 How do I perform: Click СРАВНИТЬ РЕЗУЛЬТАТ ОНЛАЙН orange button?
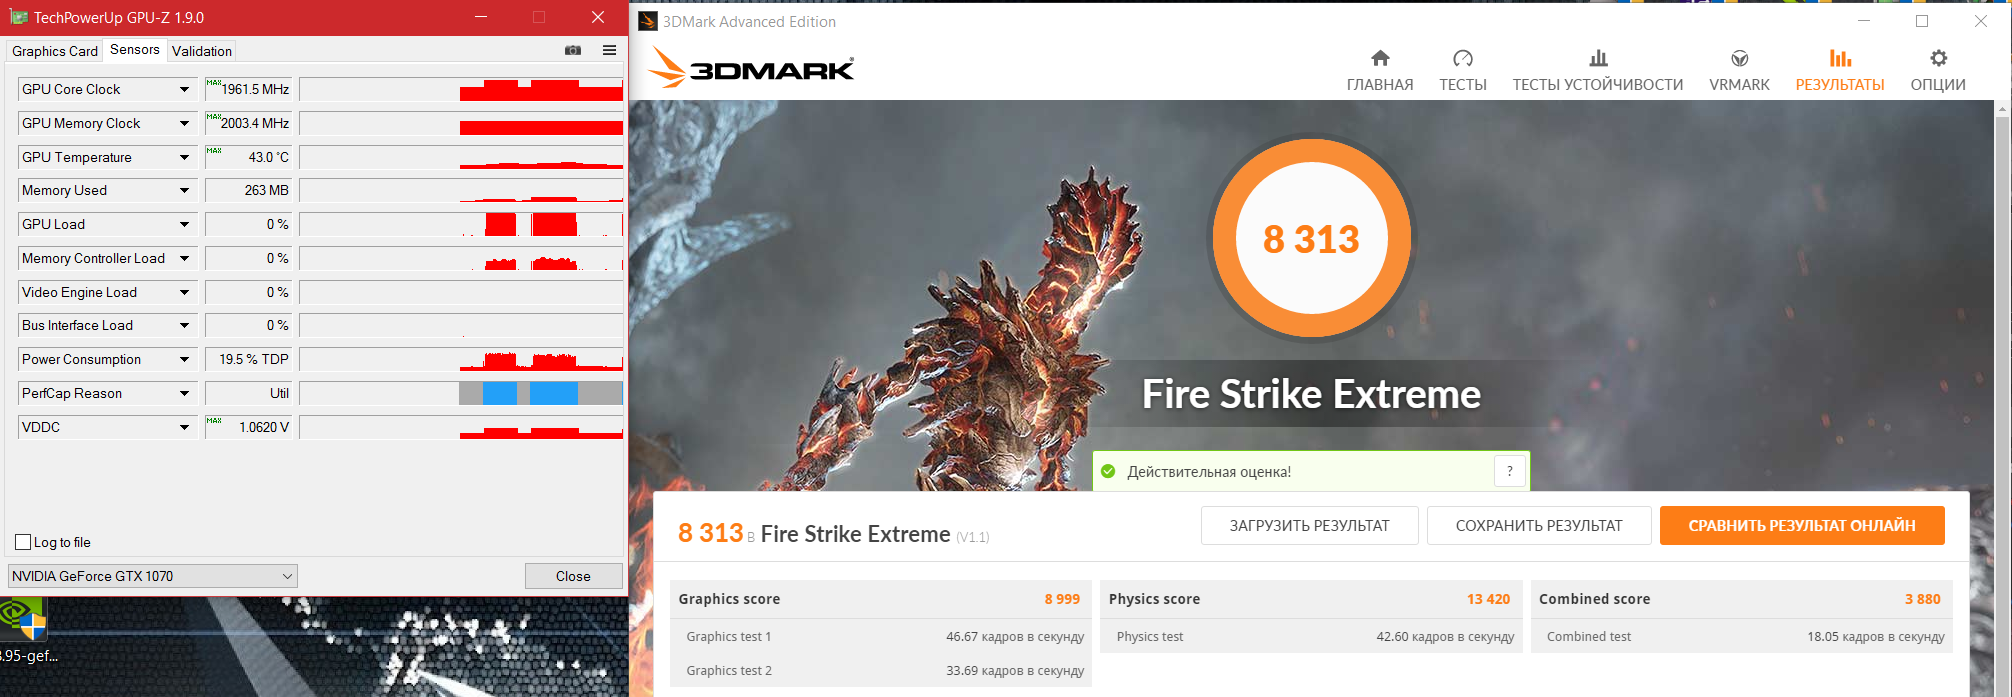[1802, 525]
